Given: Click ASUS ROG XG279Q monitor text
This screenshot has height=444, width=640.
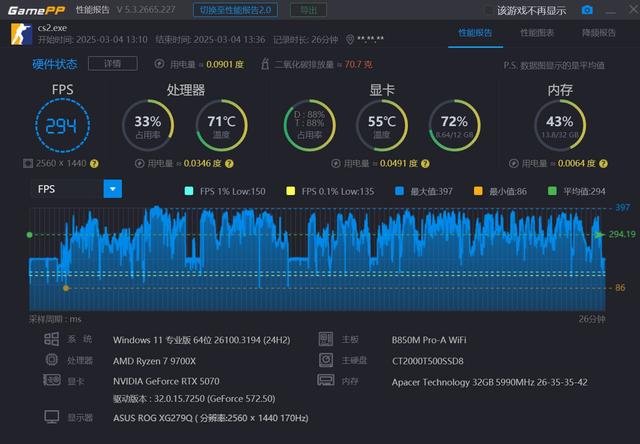Looking at the screenshot, I should click(x=211, y=418).
